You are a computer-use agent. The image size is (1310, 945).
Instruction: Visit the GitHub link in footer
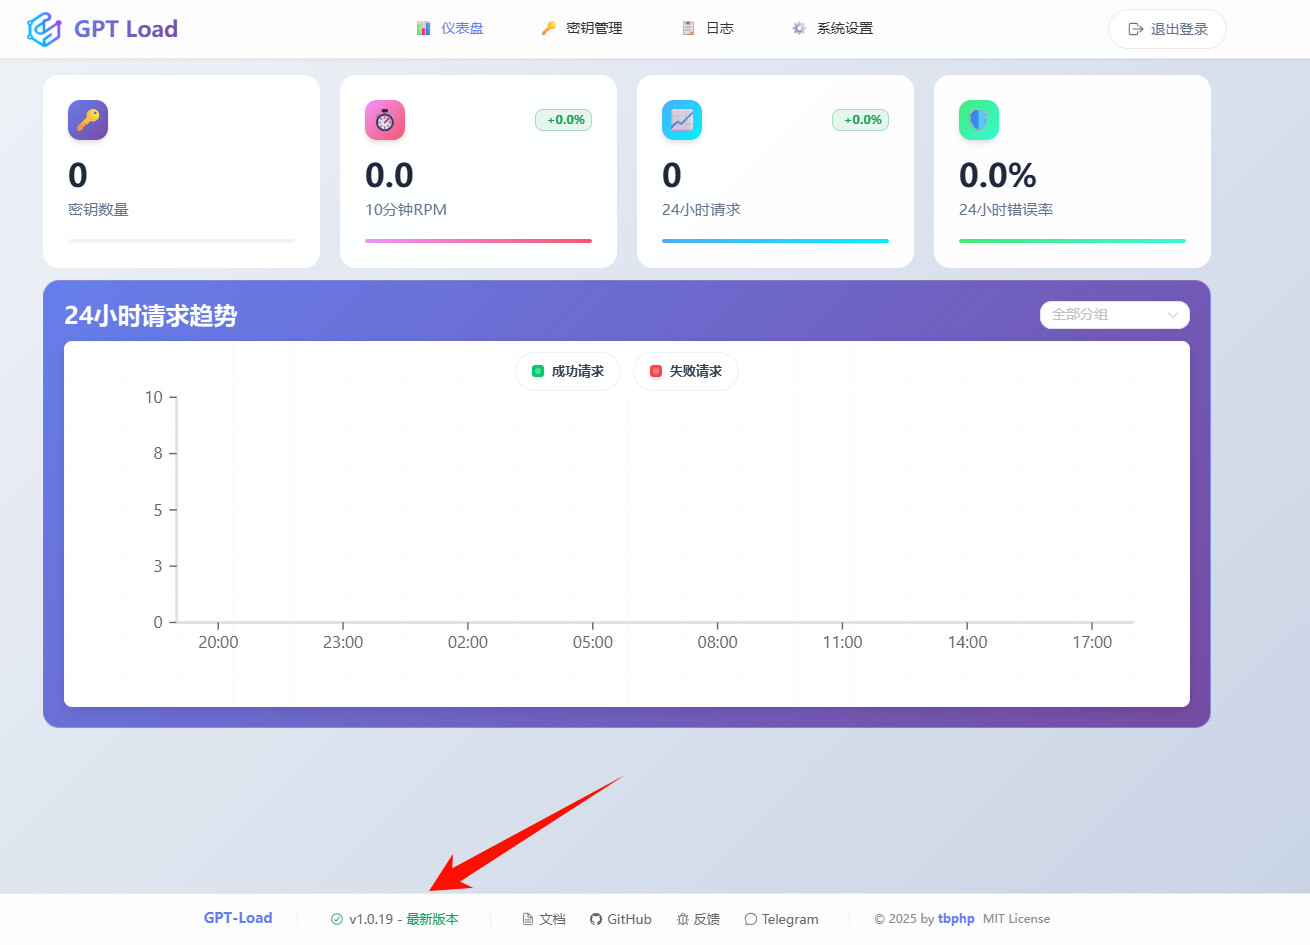click(621, 919)
